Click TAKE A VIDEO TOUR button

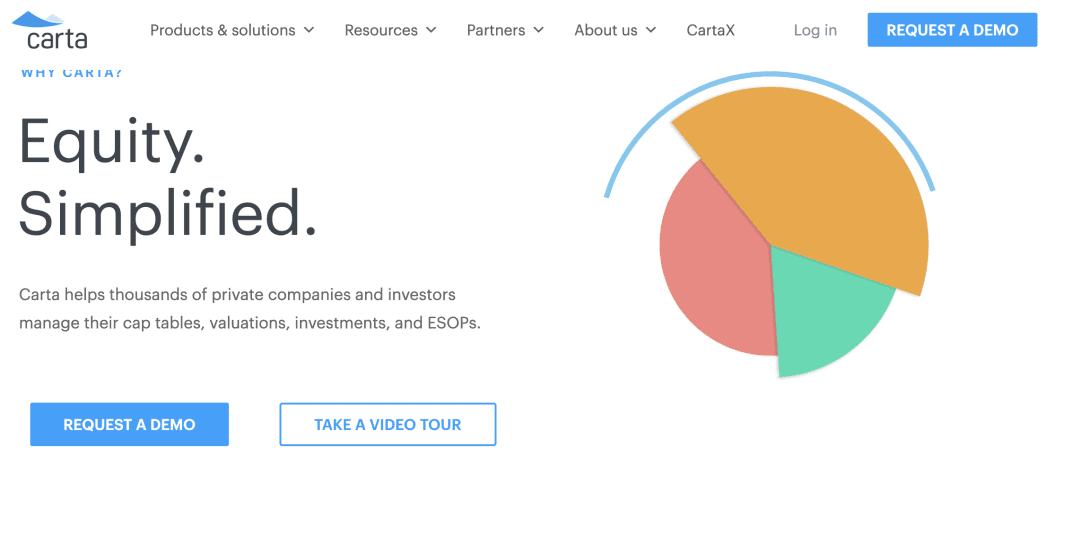[387, 424]
